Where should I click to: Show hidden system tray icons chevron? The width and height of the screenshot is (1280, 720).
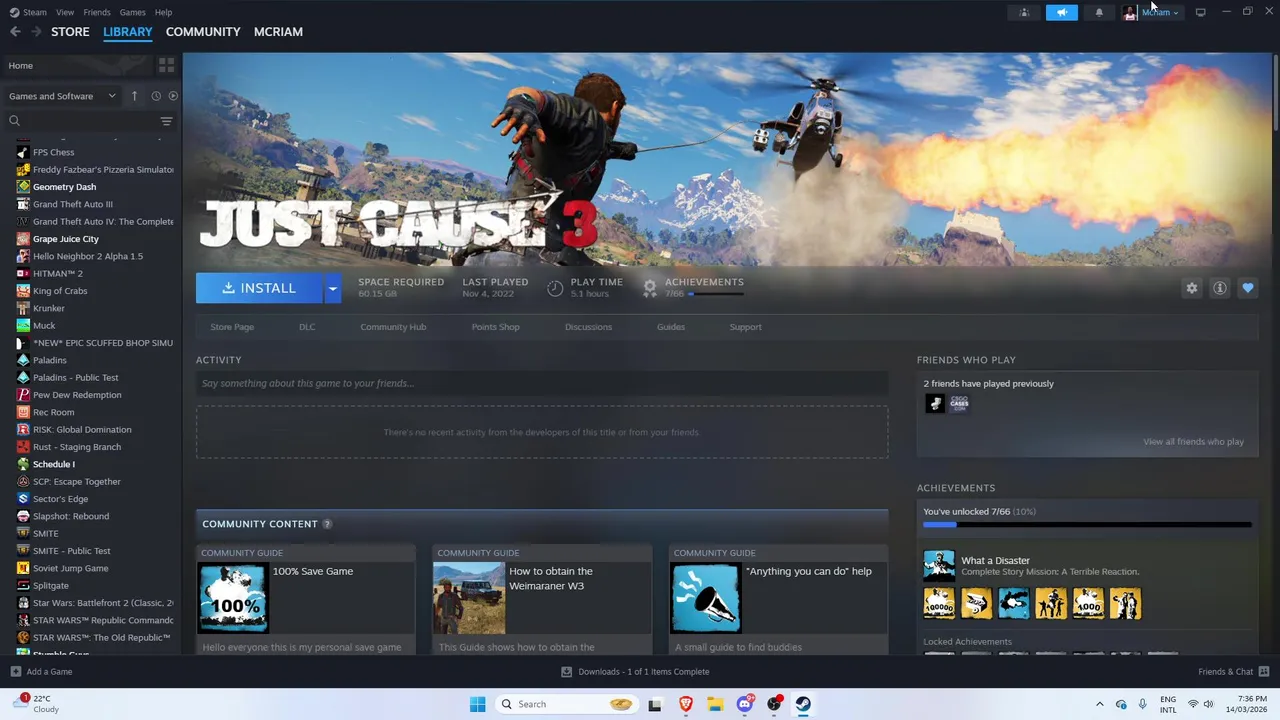pos(1100,704)
